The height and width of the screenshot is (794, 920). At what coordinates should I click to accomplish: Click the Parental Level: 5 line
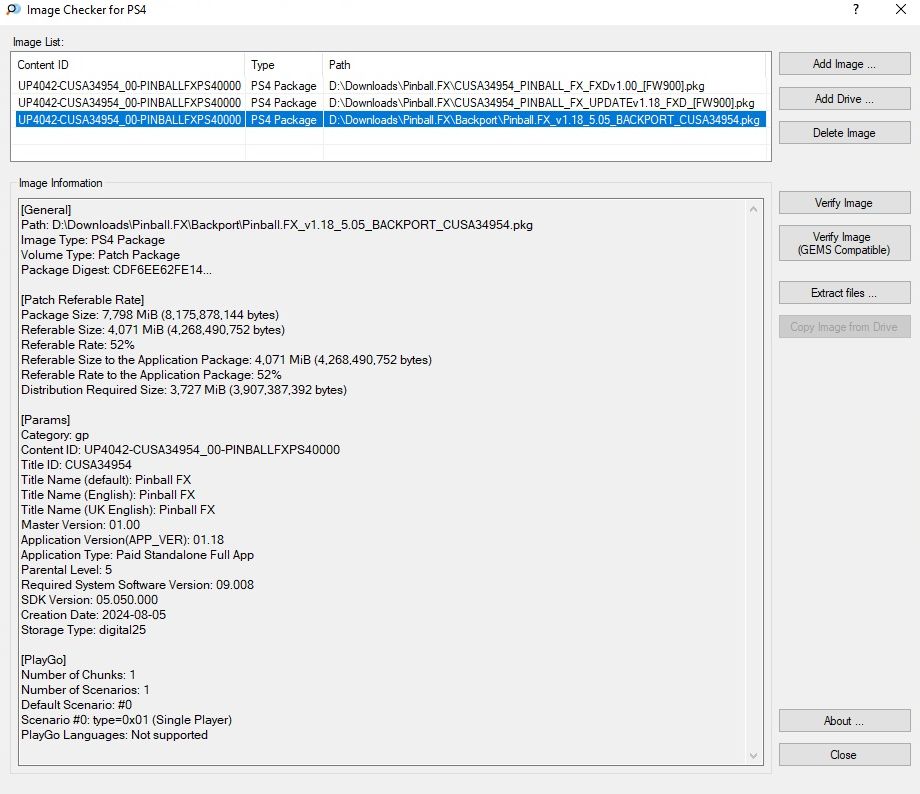(x=66, y=570)
